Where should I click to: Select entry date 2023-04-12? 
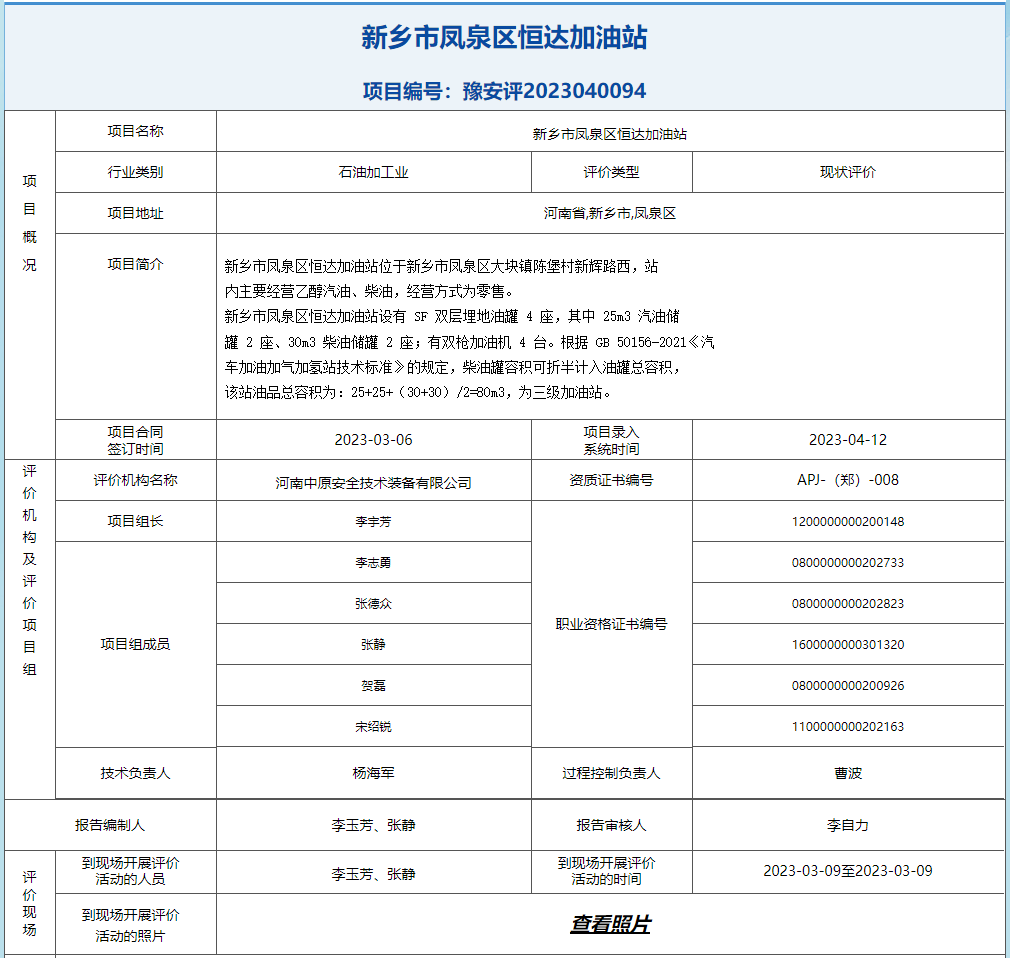coord(848,440)
